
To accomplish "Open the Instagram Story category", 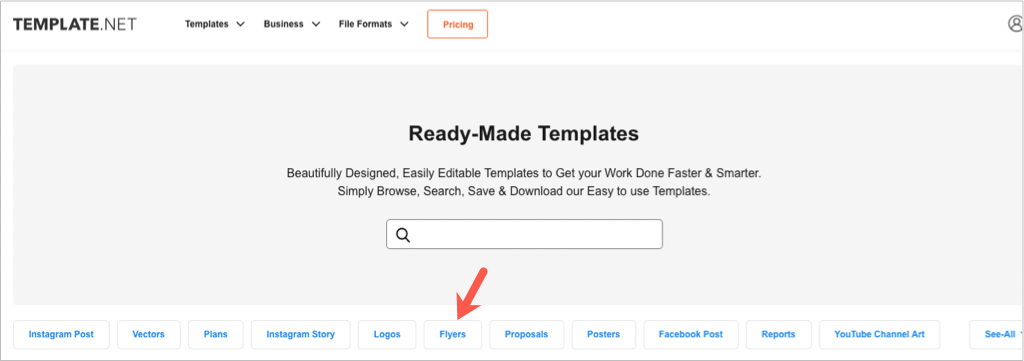I will click(300, 334).
